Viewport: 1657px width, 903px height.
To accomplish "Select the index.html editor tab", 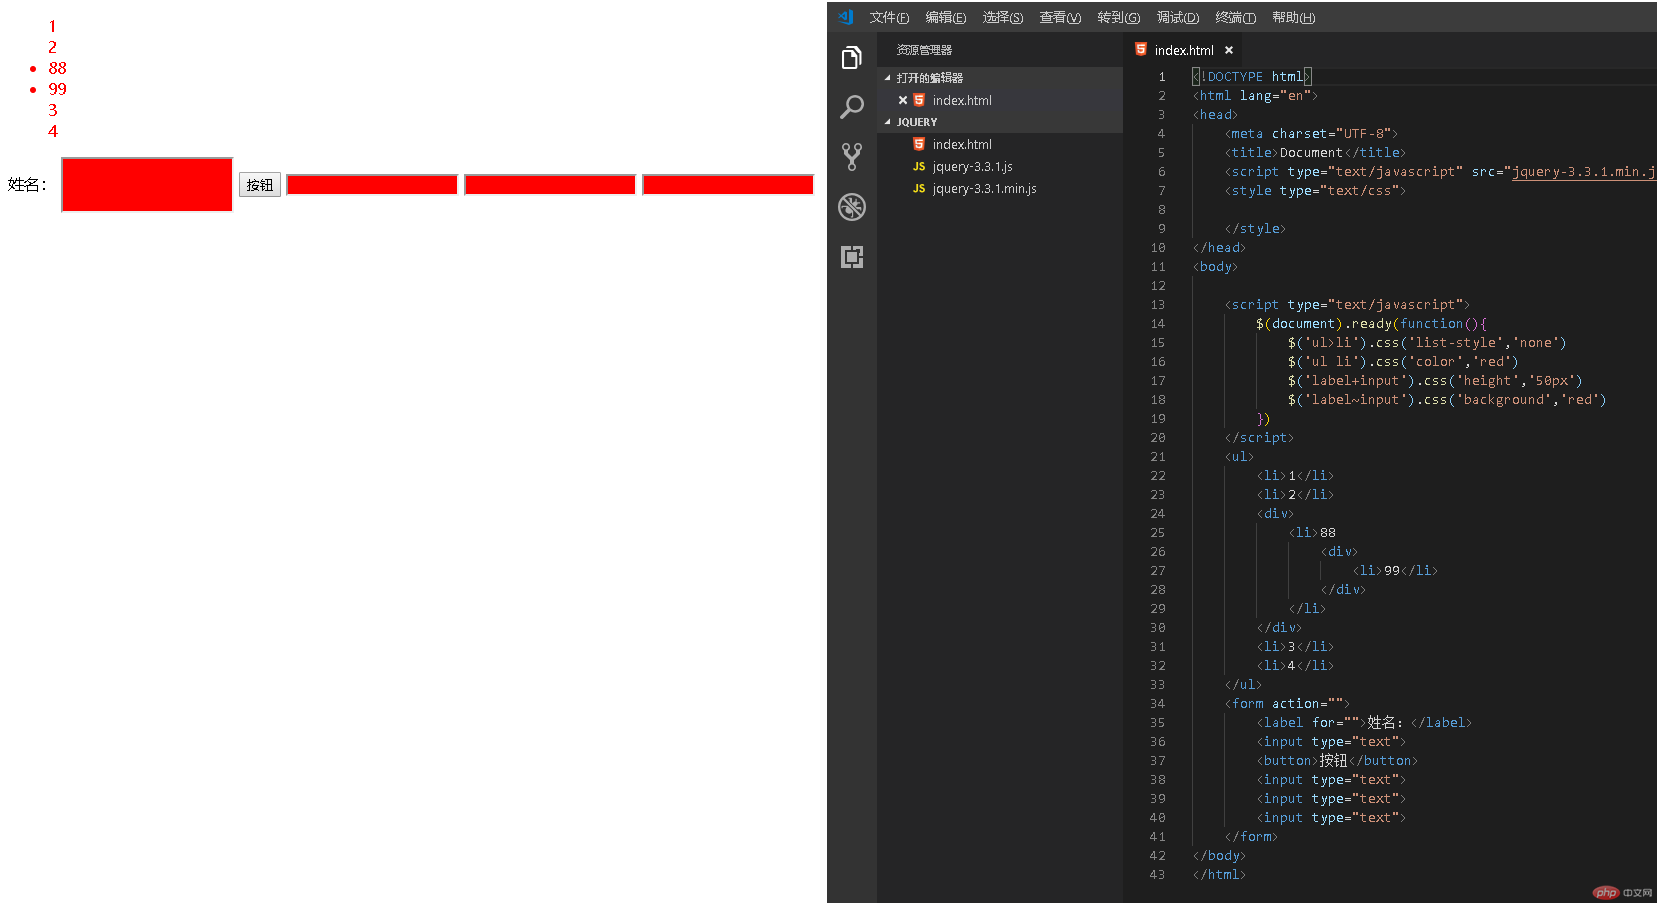I will pos(1184,50).
